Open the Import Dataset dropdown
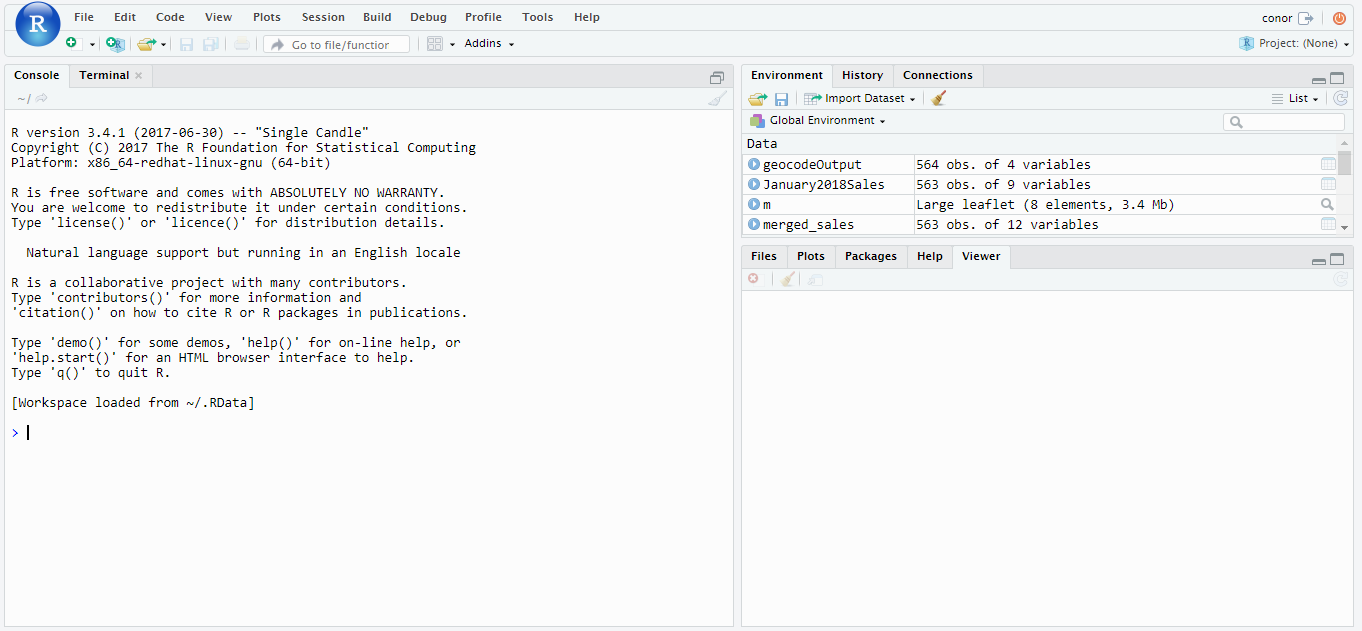Screen dimensions: 1362x631 click(x=860, y=98)
